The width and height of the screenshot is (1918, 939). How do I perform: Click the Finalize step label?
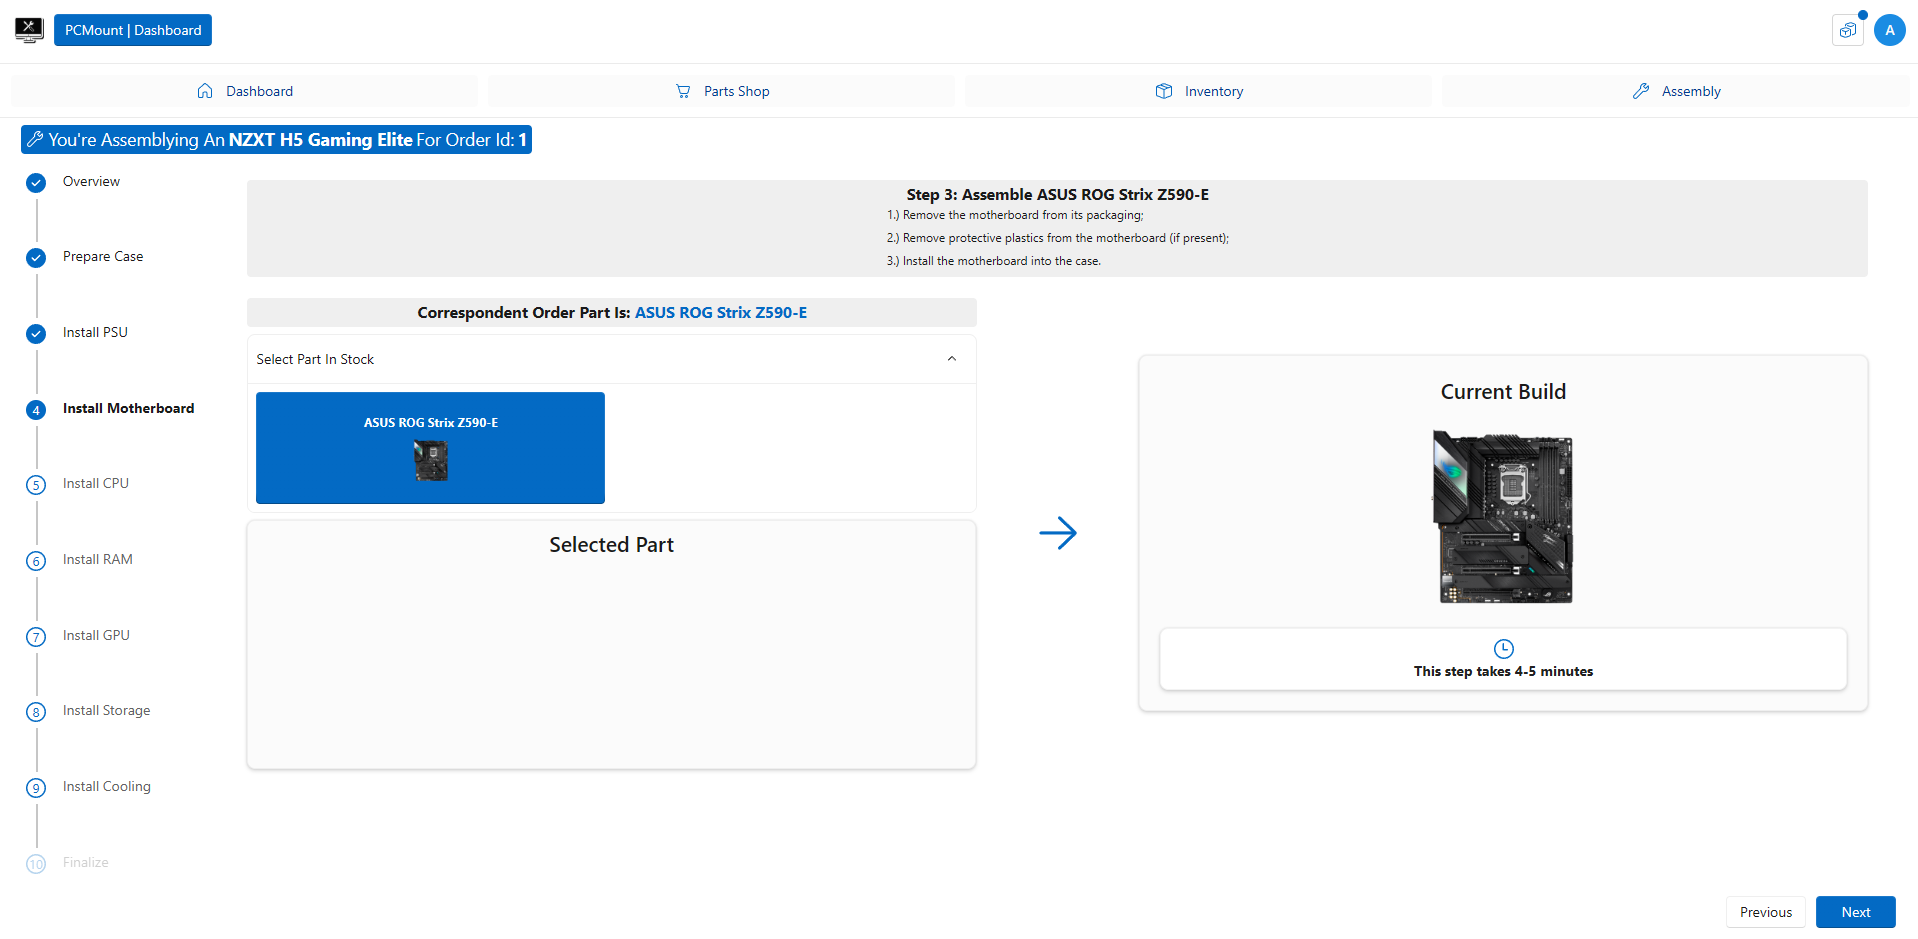(86, 862)
